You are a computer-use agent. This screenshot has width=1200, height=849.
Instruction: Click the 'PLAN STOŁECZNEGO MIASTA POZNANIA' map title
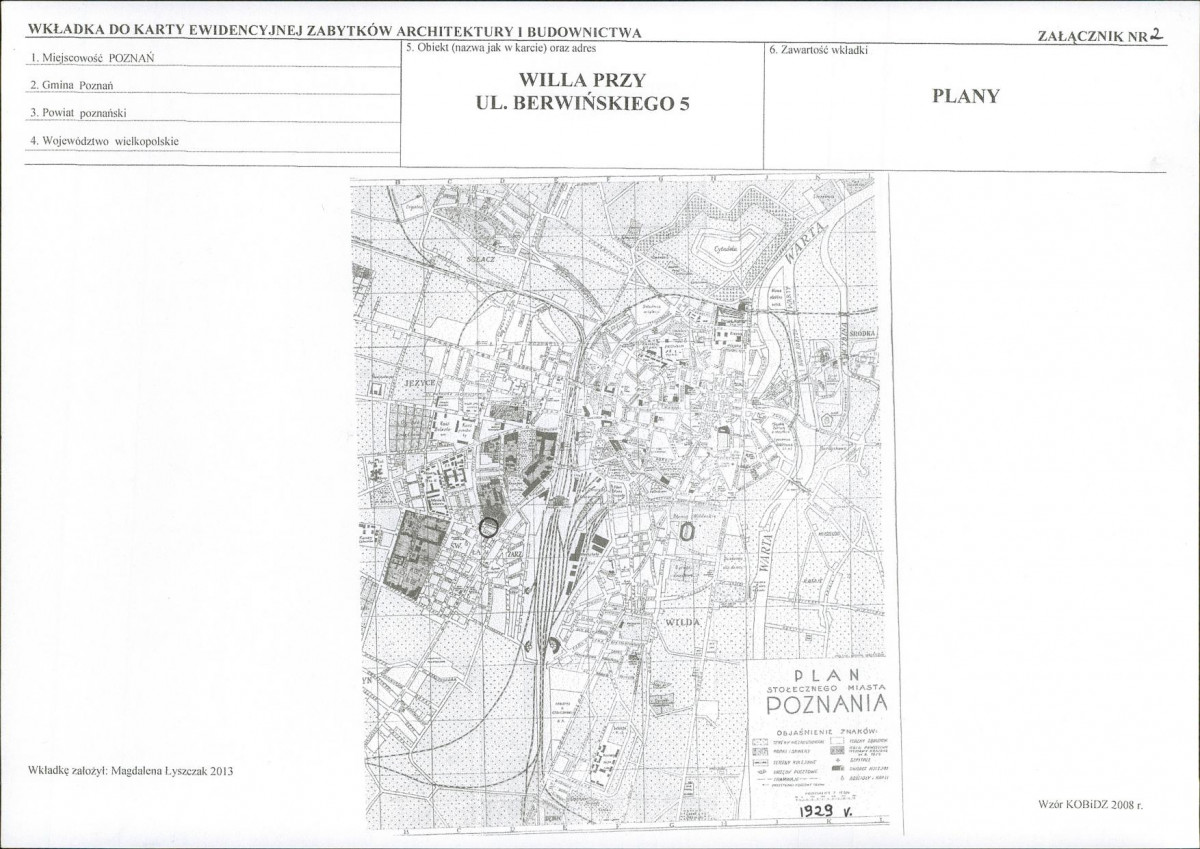point(826,692)
